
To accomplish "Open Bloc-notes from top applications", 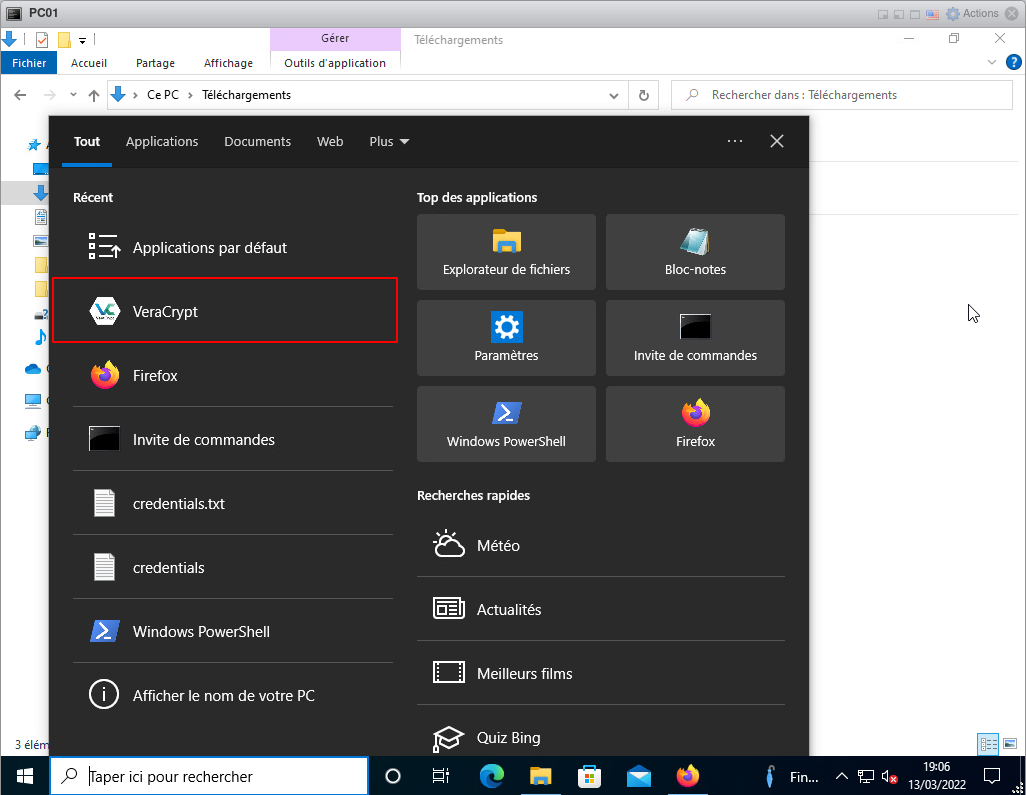I will click(695, 252).
